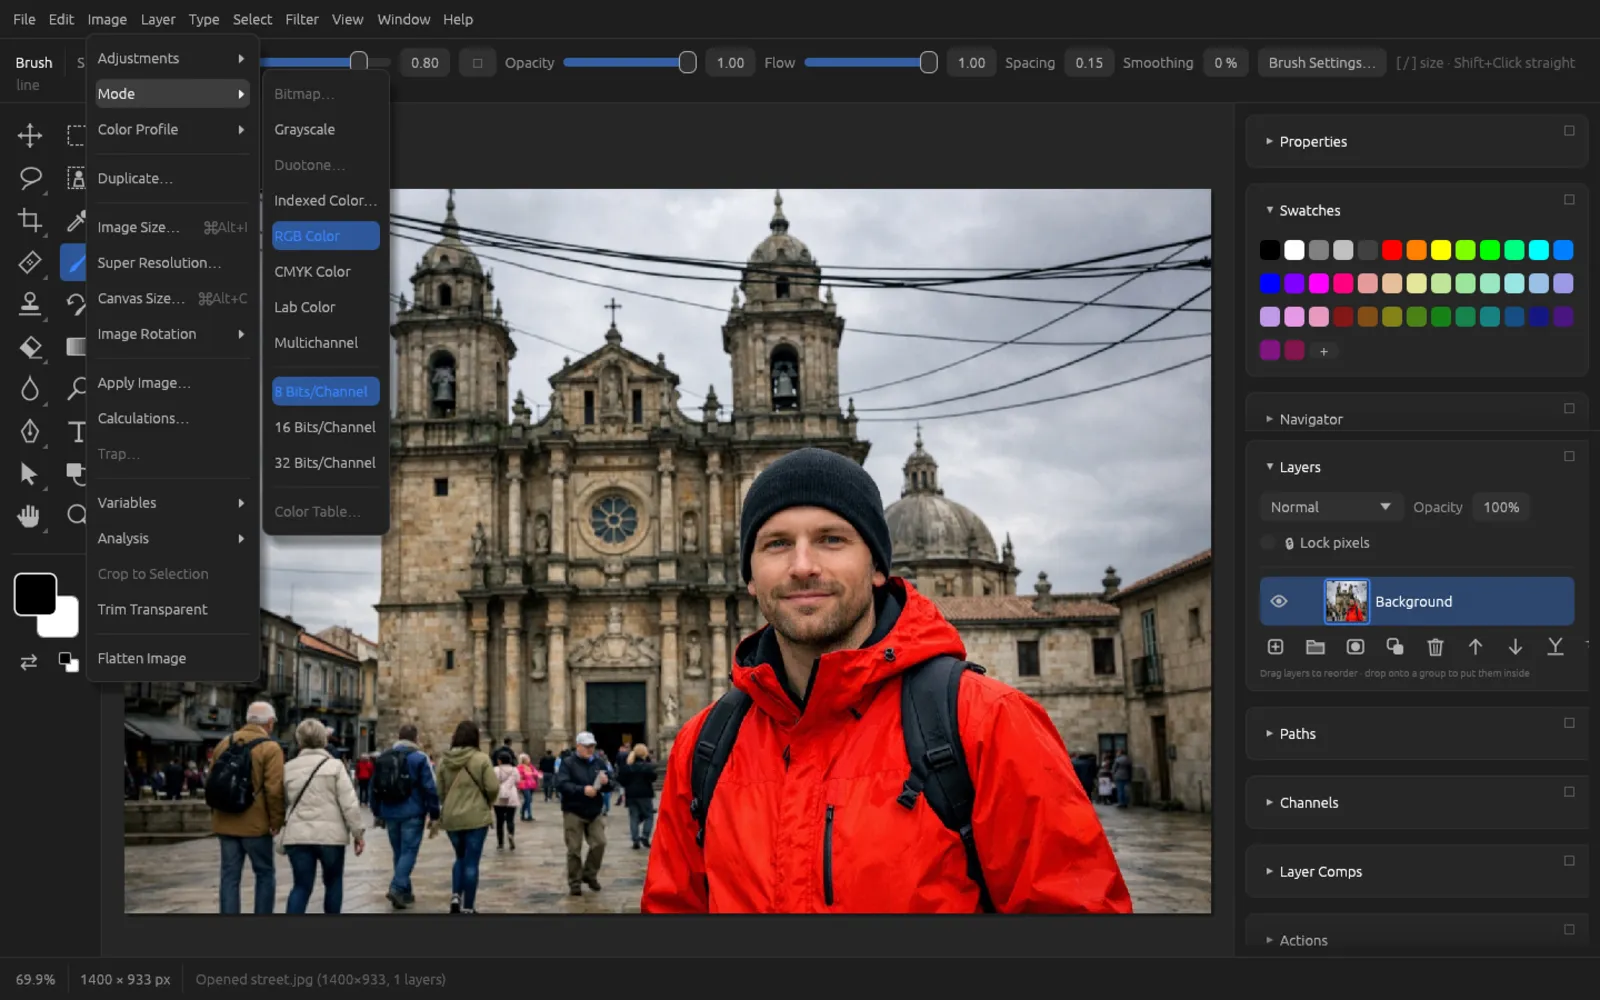Select the Pen tool
The width and height of the screenshot is (1600, 1000).
(x=30, y=431)
